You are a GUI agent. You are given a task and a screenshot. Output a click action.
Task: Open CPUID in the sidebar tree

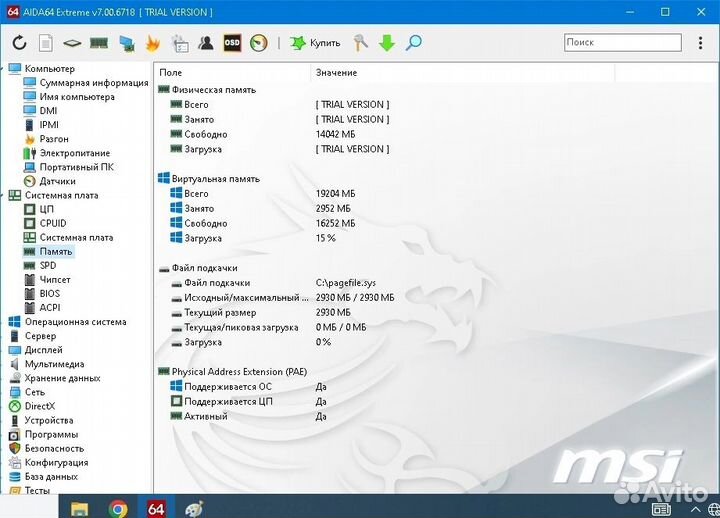pyautogui.click(x=52, y=224)
